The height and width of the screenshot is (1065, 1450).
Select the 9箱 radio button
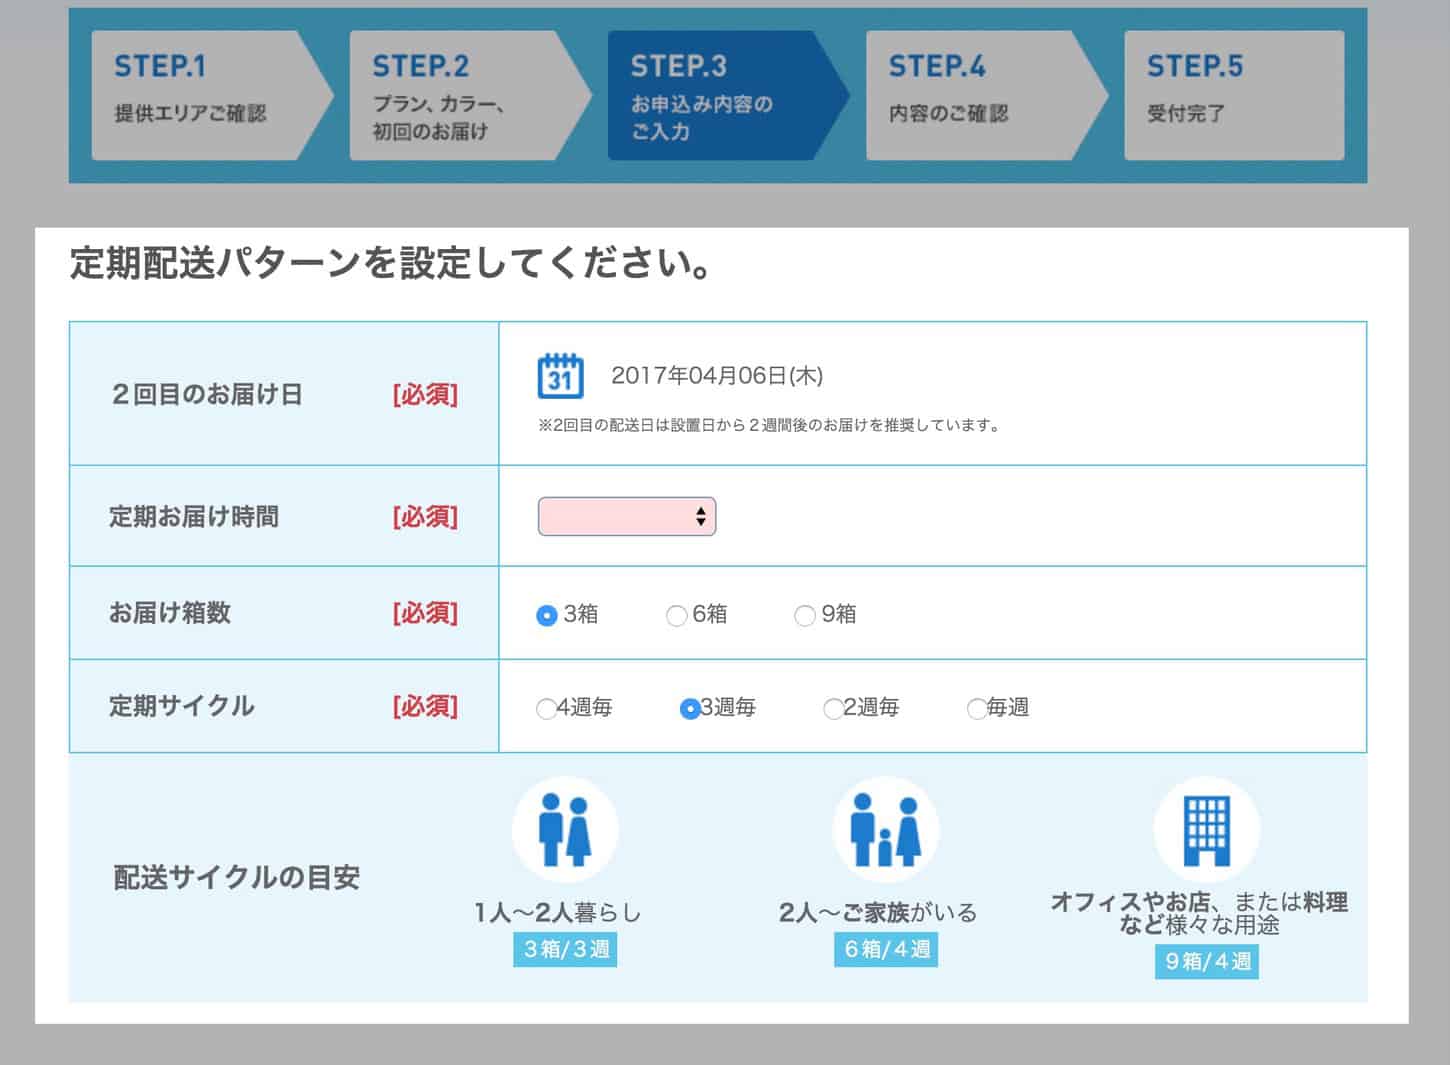point(804,615)
